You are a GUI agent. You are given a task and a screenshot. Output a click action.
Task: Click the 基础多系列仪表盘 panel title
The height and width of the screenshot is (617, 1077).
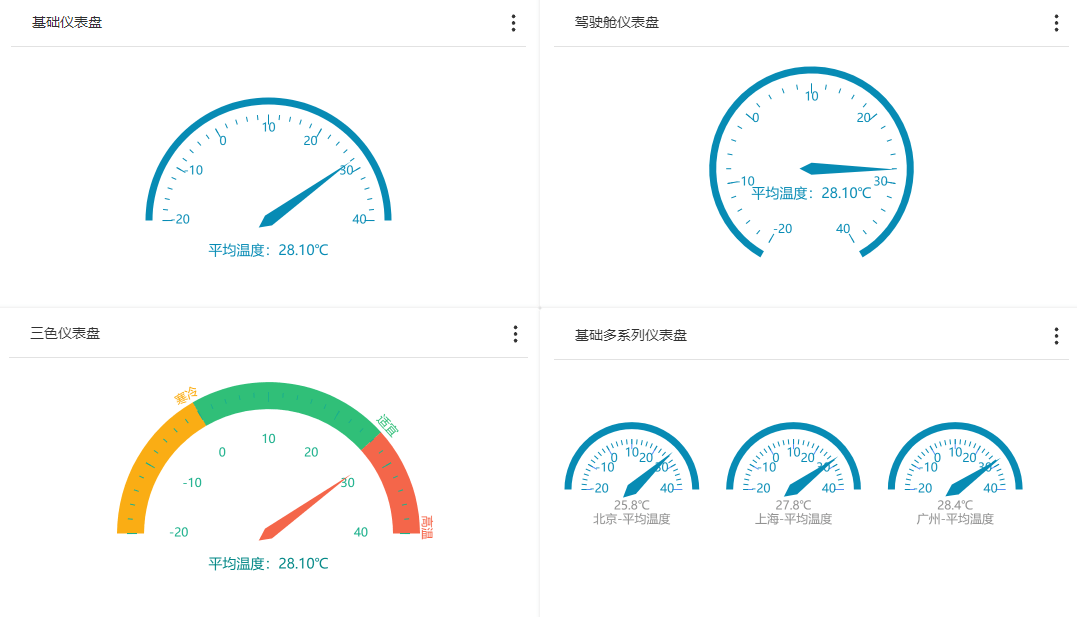(x=630, y=336)
